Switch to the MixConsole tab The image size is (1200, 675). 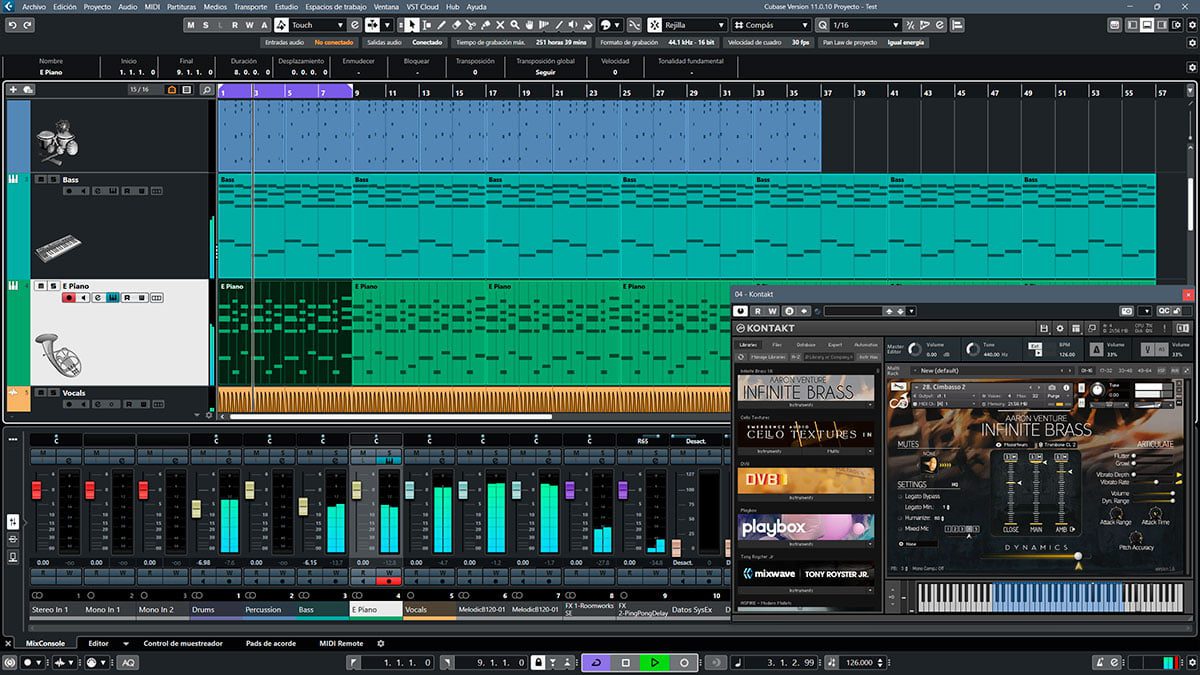click(45, 643)
